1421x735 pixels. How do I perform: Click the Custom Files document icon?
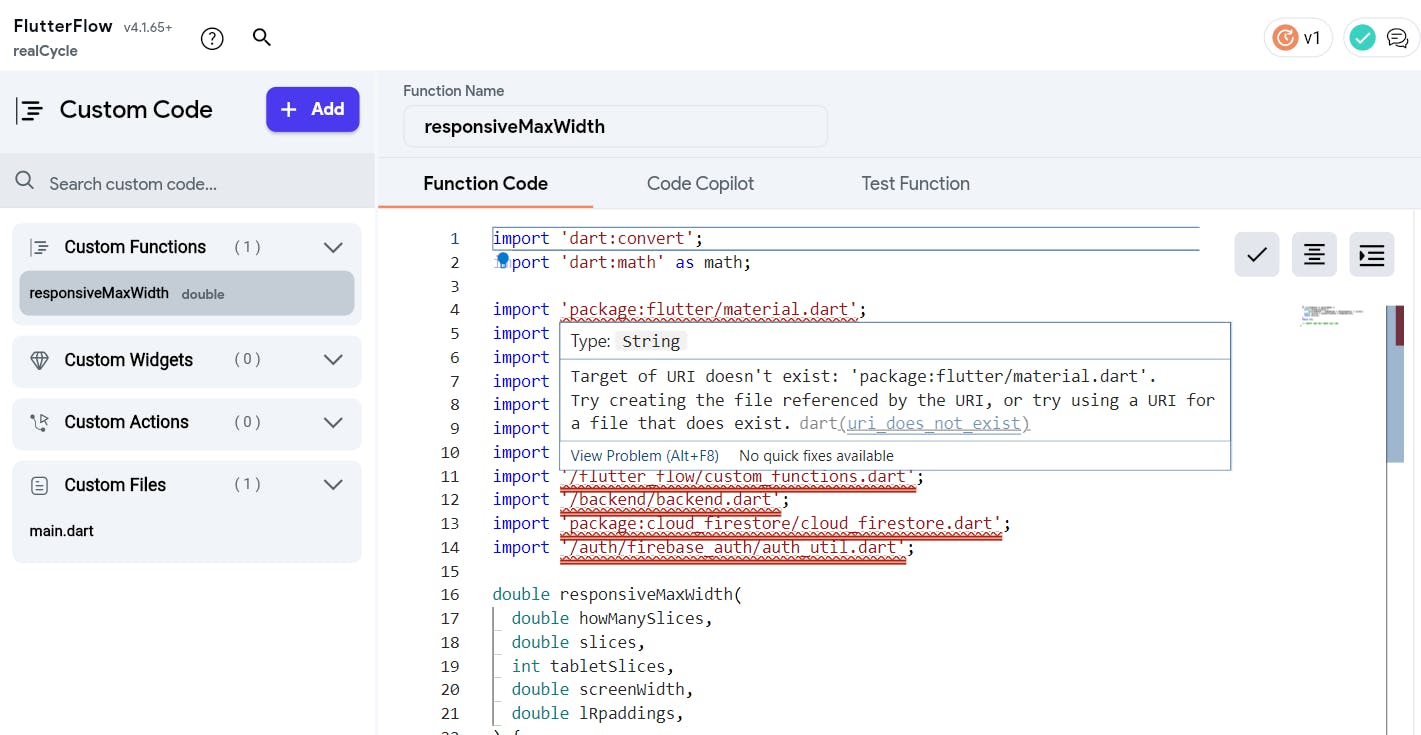pos(40,485)
